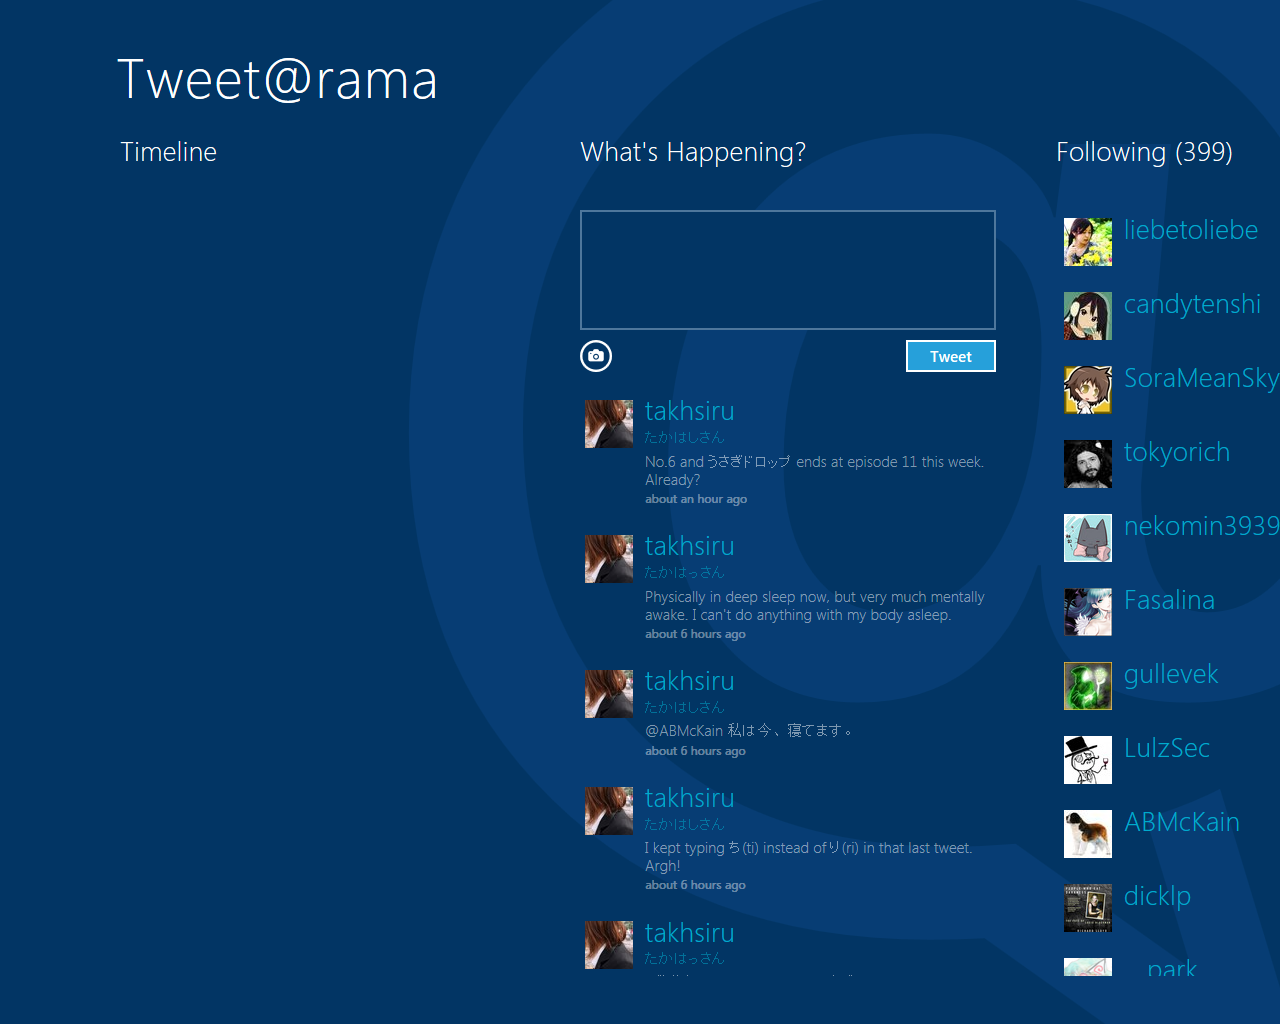1280x1024 pixels.
Task: Select nekomin3939 username
Action: point(1202,526)
